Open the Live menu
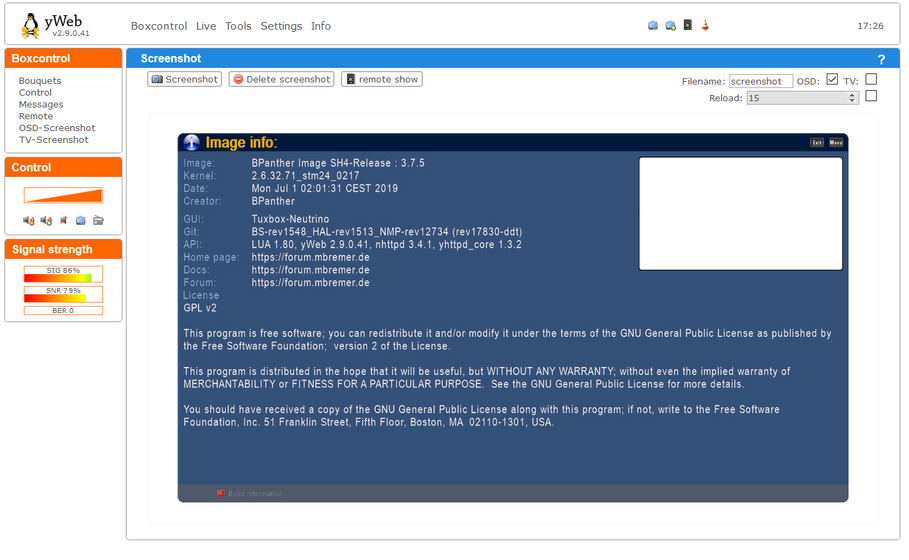909x560 pixels. point(206,26)
